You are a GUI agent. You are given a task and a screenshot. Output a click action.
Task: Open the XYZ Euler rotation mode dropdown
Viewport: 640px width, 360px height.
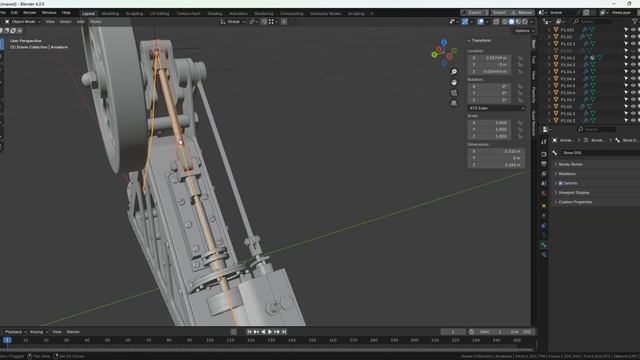(x=496, y=108)
